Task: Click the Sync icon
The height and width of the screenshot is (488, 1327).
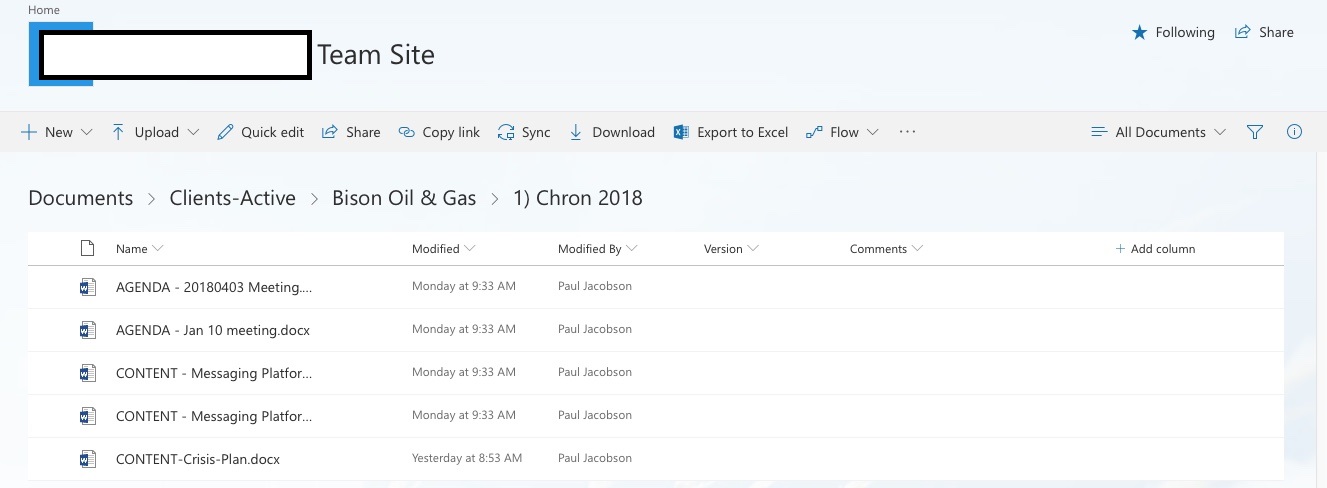Action: click(506, 132)
